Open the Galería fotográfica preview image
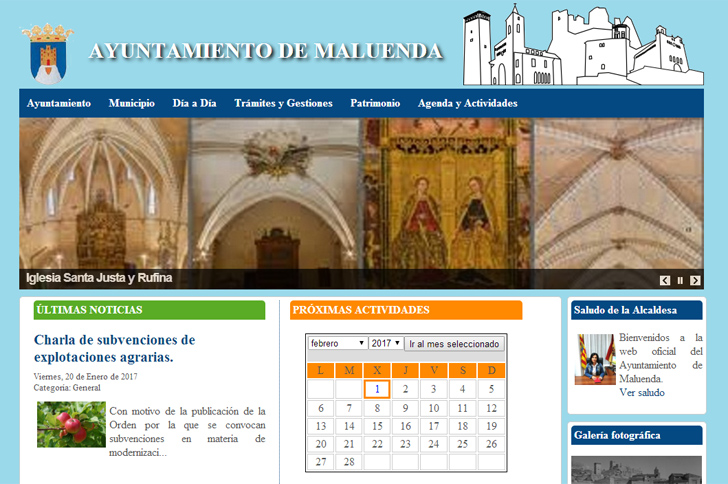Viewport: 728px width, 484px height. [636, 470]
